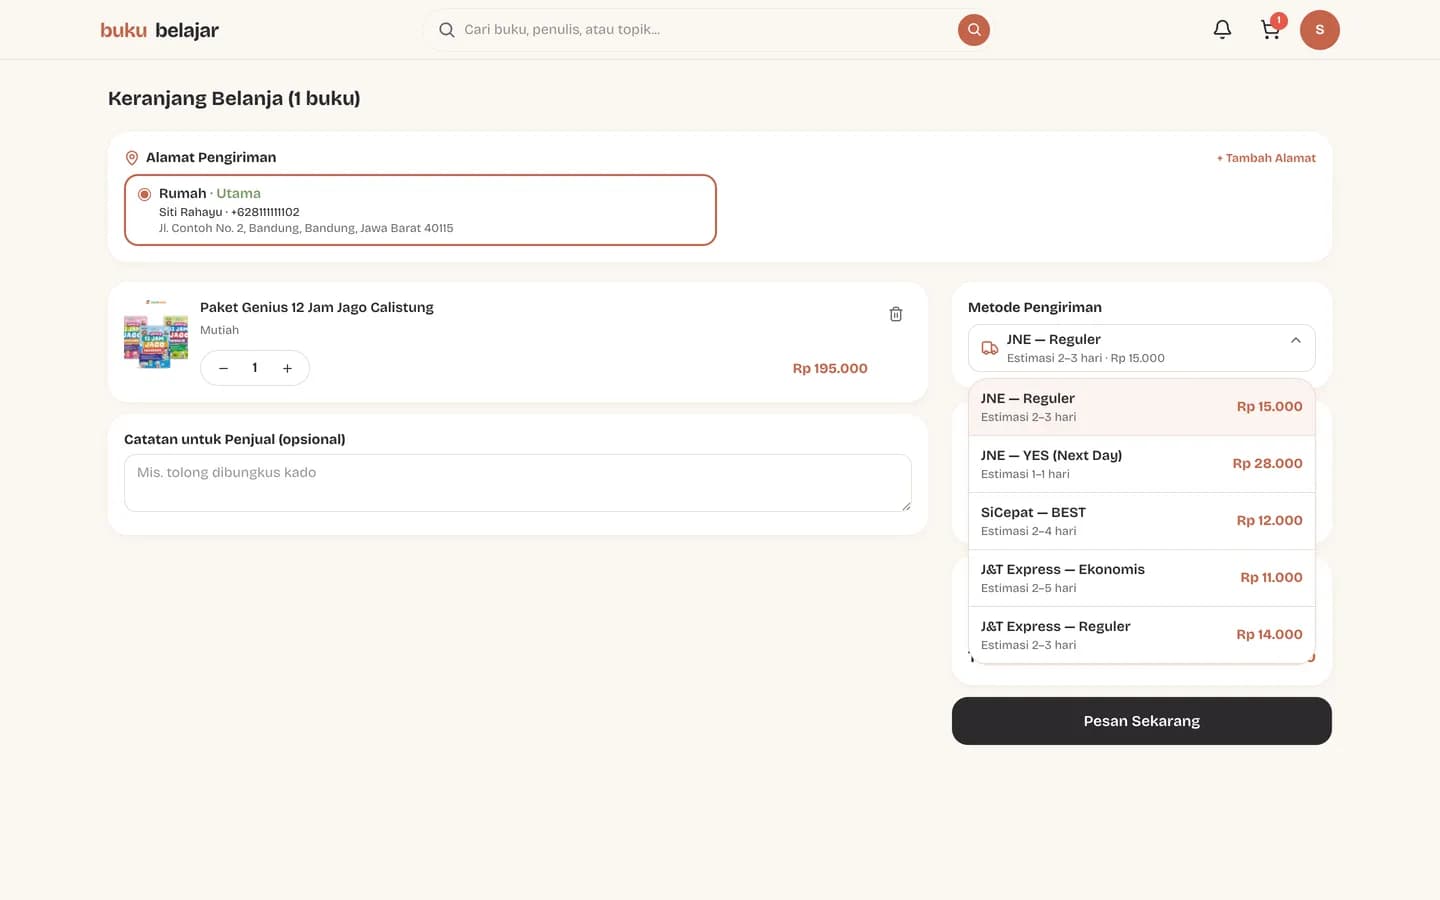The width and height of the screenshot is (1440, 900).
Task: Click the location pin icon beside Alamat Pengiriman
Action: pos(132,158)
